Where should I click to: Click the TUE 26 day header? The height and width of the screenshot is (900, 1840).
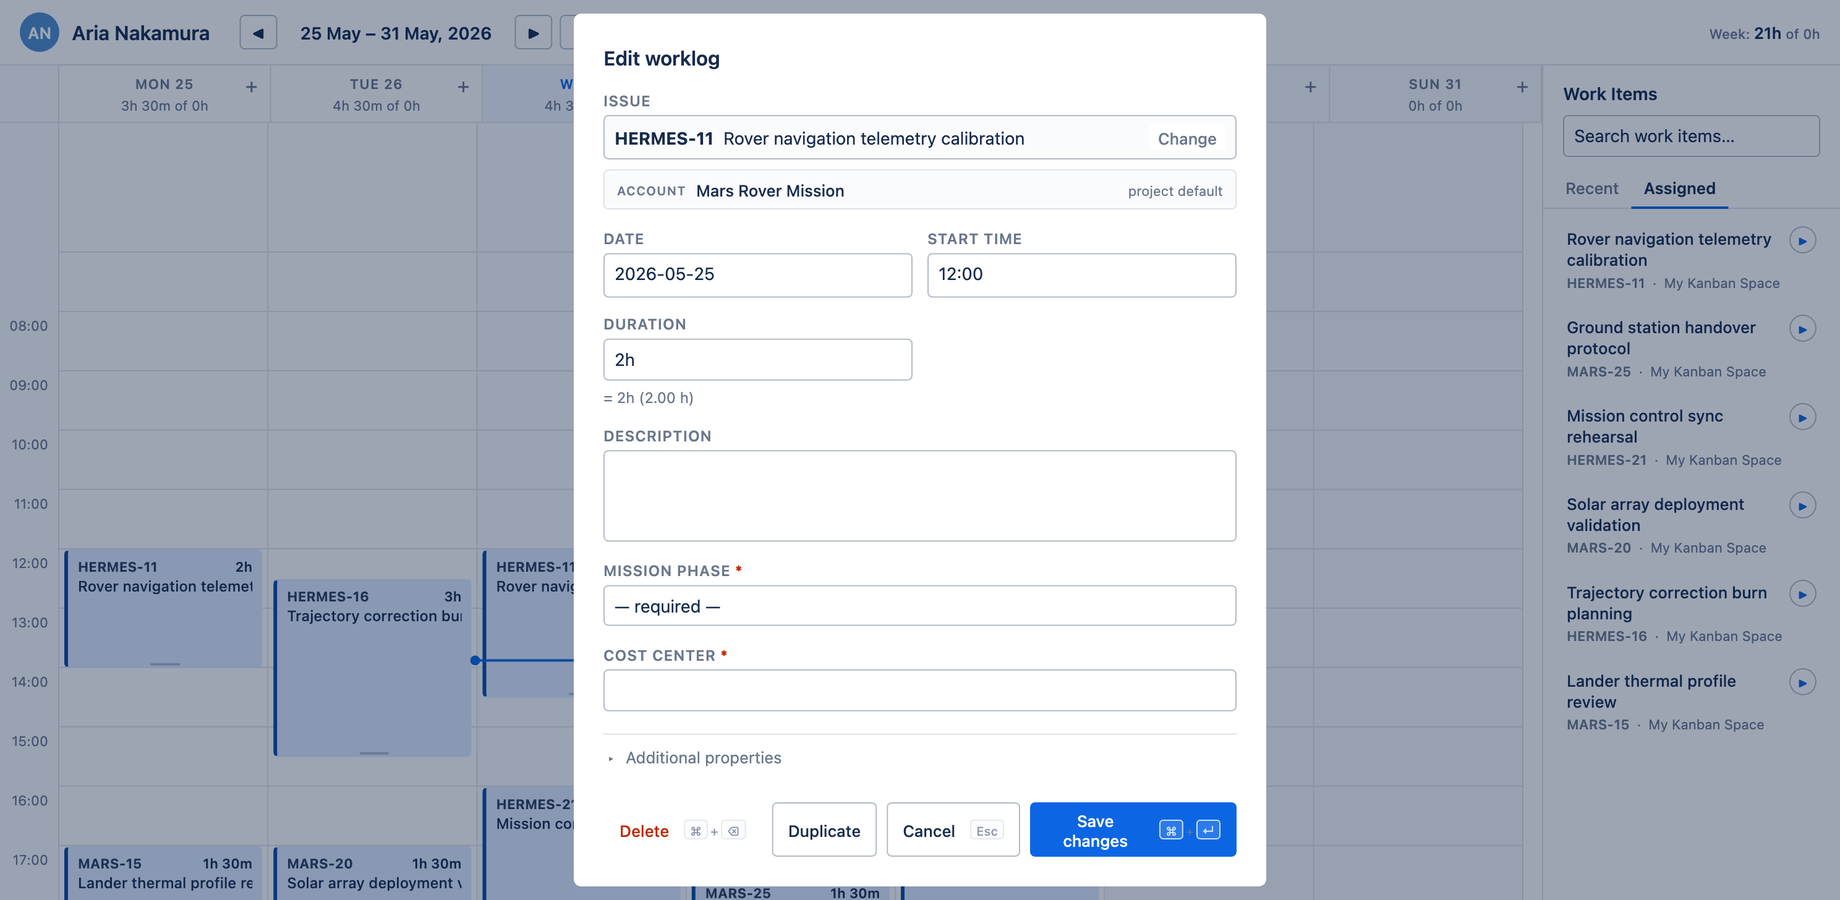click(376, 94)
